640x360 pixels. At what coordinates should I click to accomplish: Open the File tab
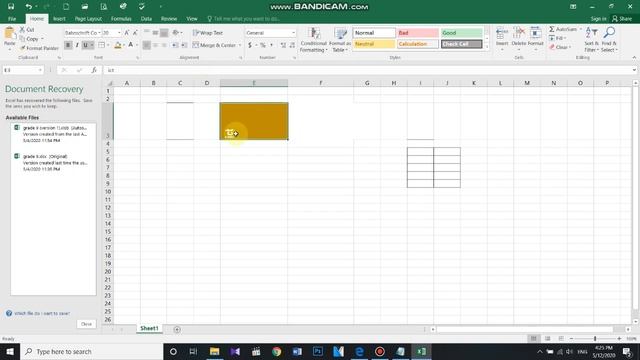12,19
